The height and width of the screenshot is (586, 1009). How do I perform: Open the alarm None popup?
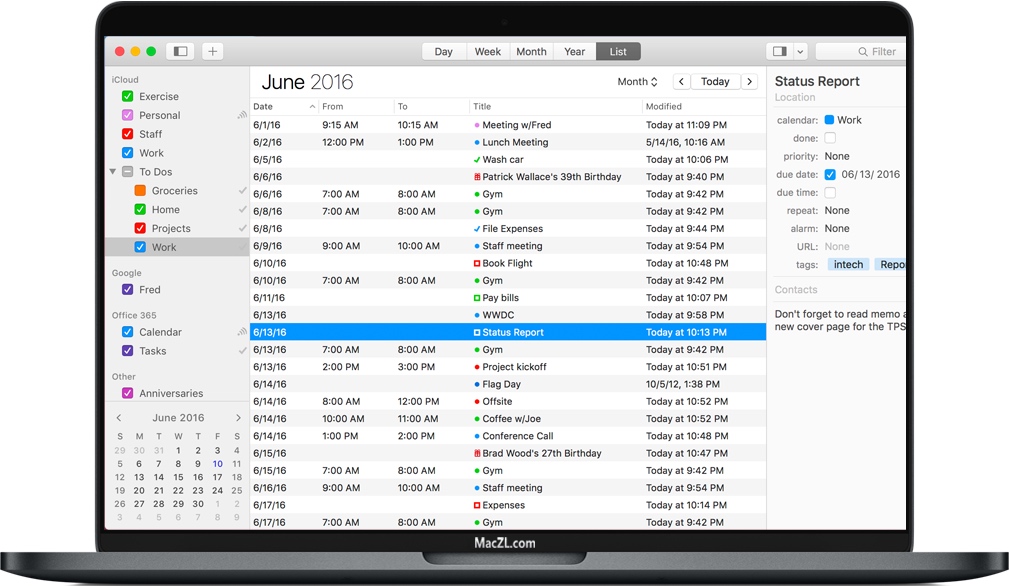[x=837, y=228]
